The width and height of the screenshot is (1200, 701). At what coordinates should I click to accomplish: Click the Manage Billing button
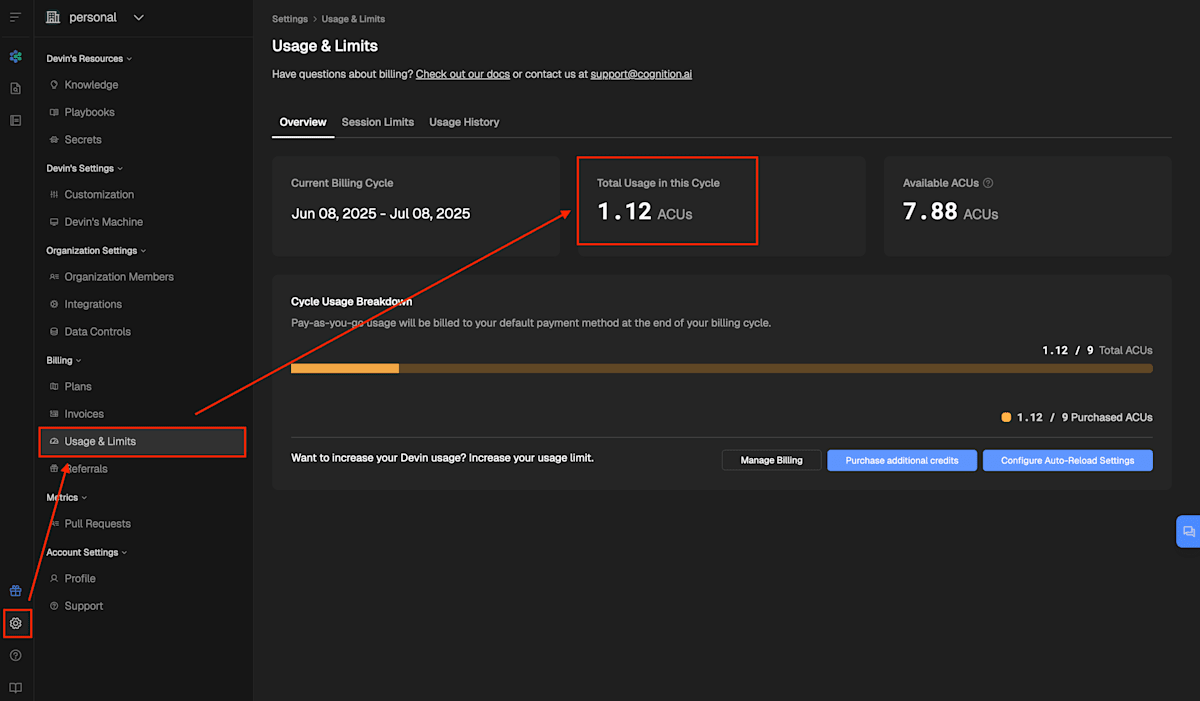coord(771,460)
